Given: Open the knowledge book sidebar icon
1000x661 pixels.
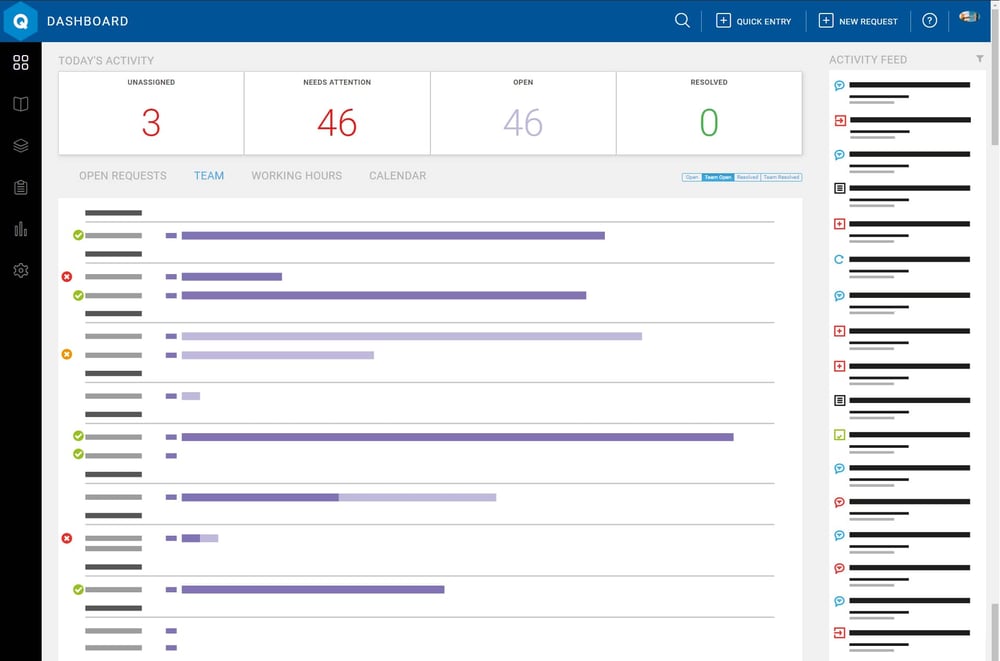Looking at the screenshot, I should click(x=20, y=103).
